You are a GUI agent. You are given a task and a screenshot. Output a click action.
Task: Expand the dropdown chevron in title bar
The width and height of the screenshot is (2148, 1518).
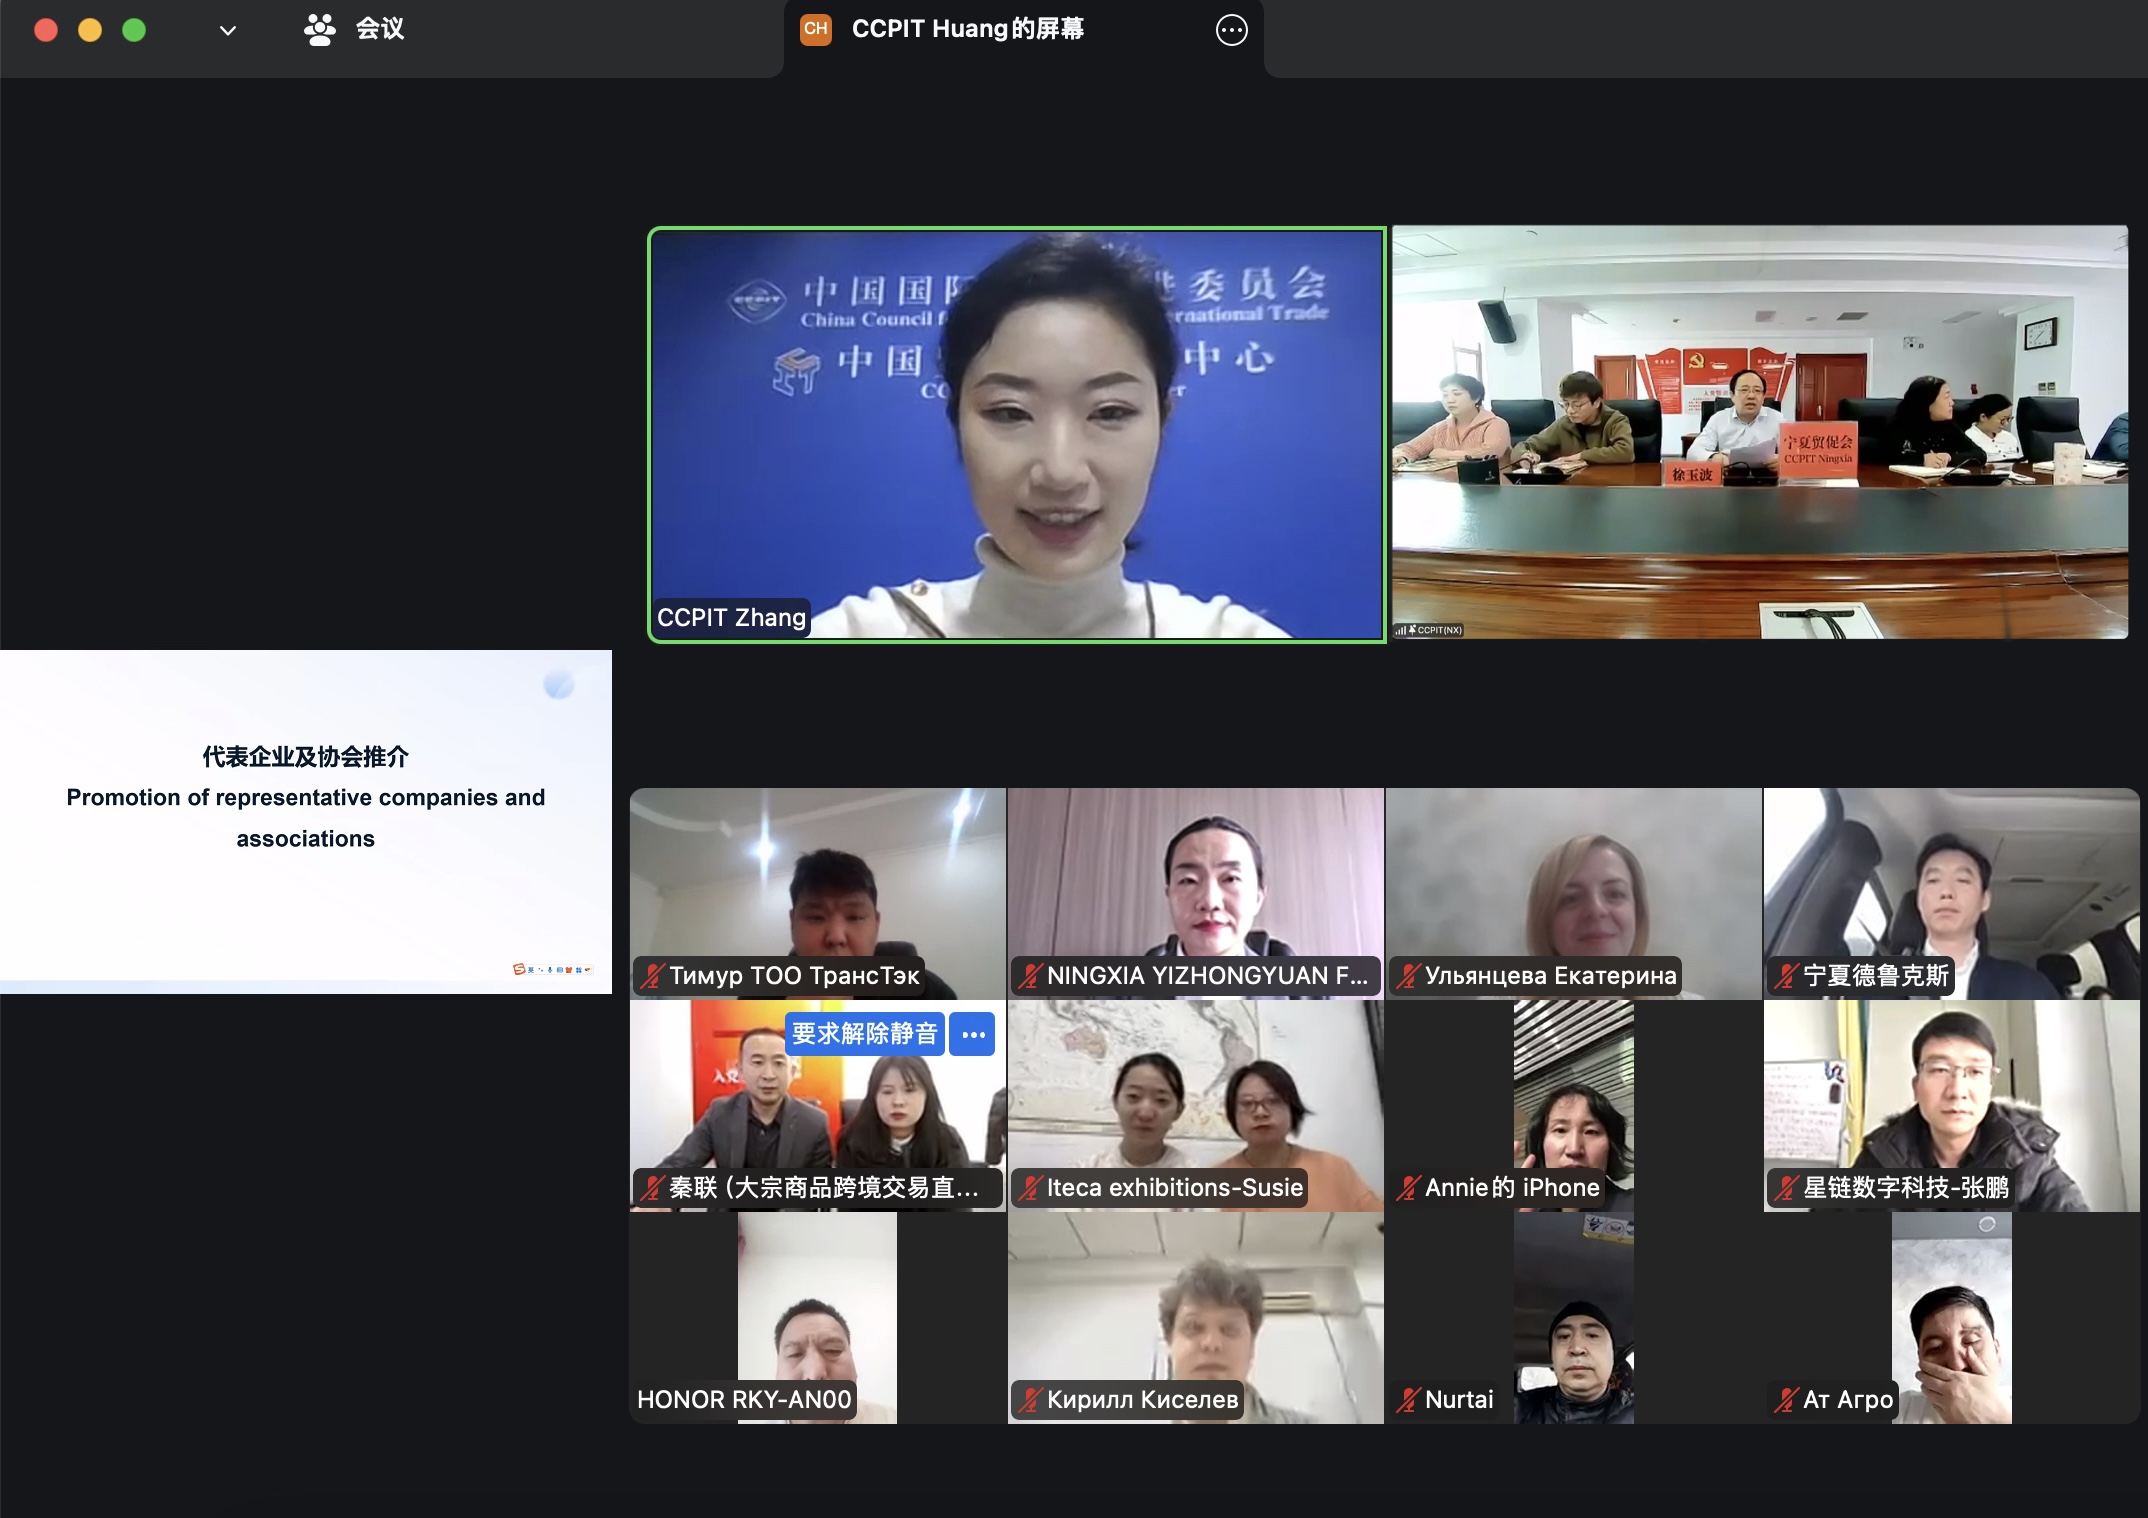[x=228, y=31]
